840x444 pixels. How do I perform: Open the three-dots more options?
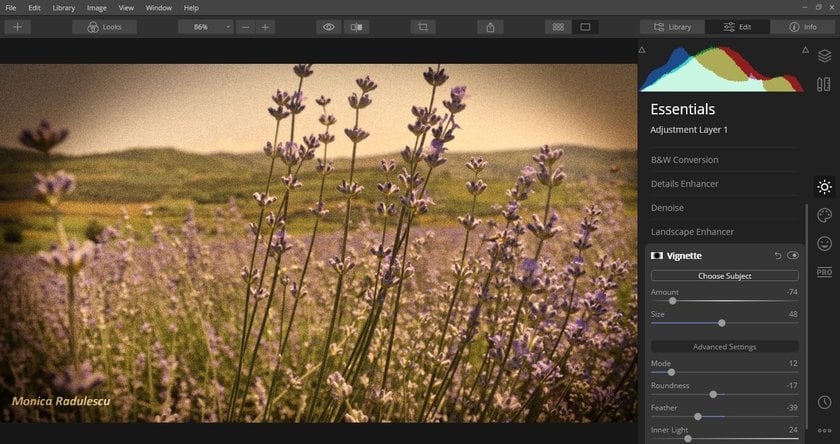(824, 431)
